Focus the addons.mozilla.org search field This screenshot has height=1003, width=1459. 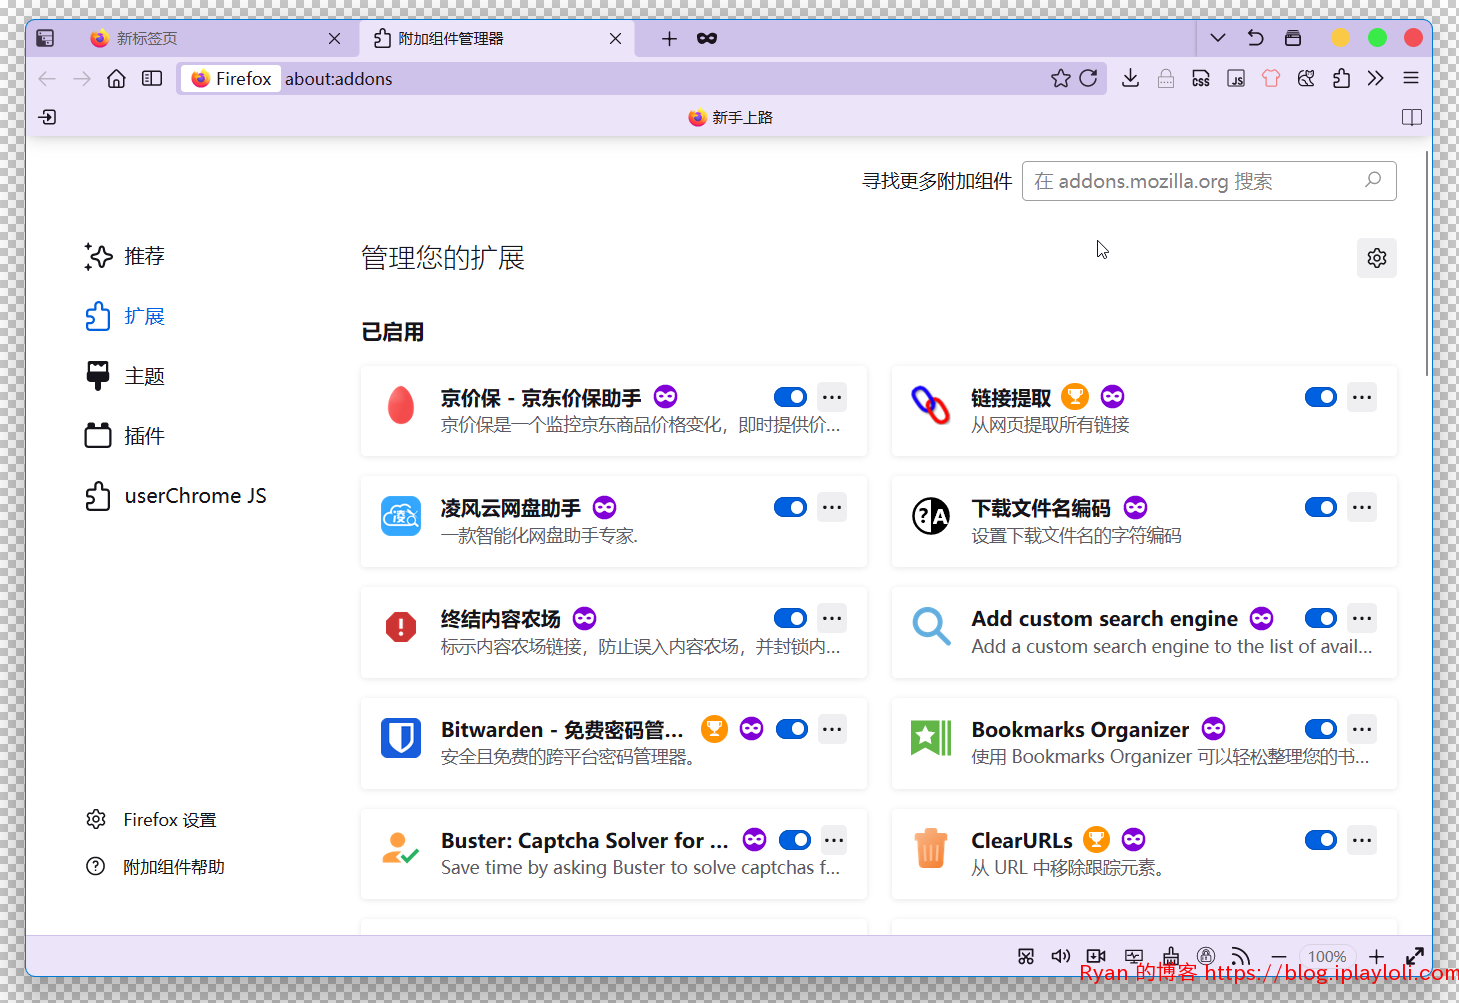click(1209, 181)
